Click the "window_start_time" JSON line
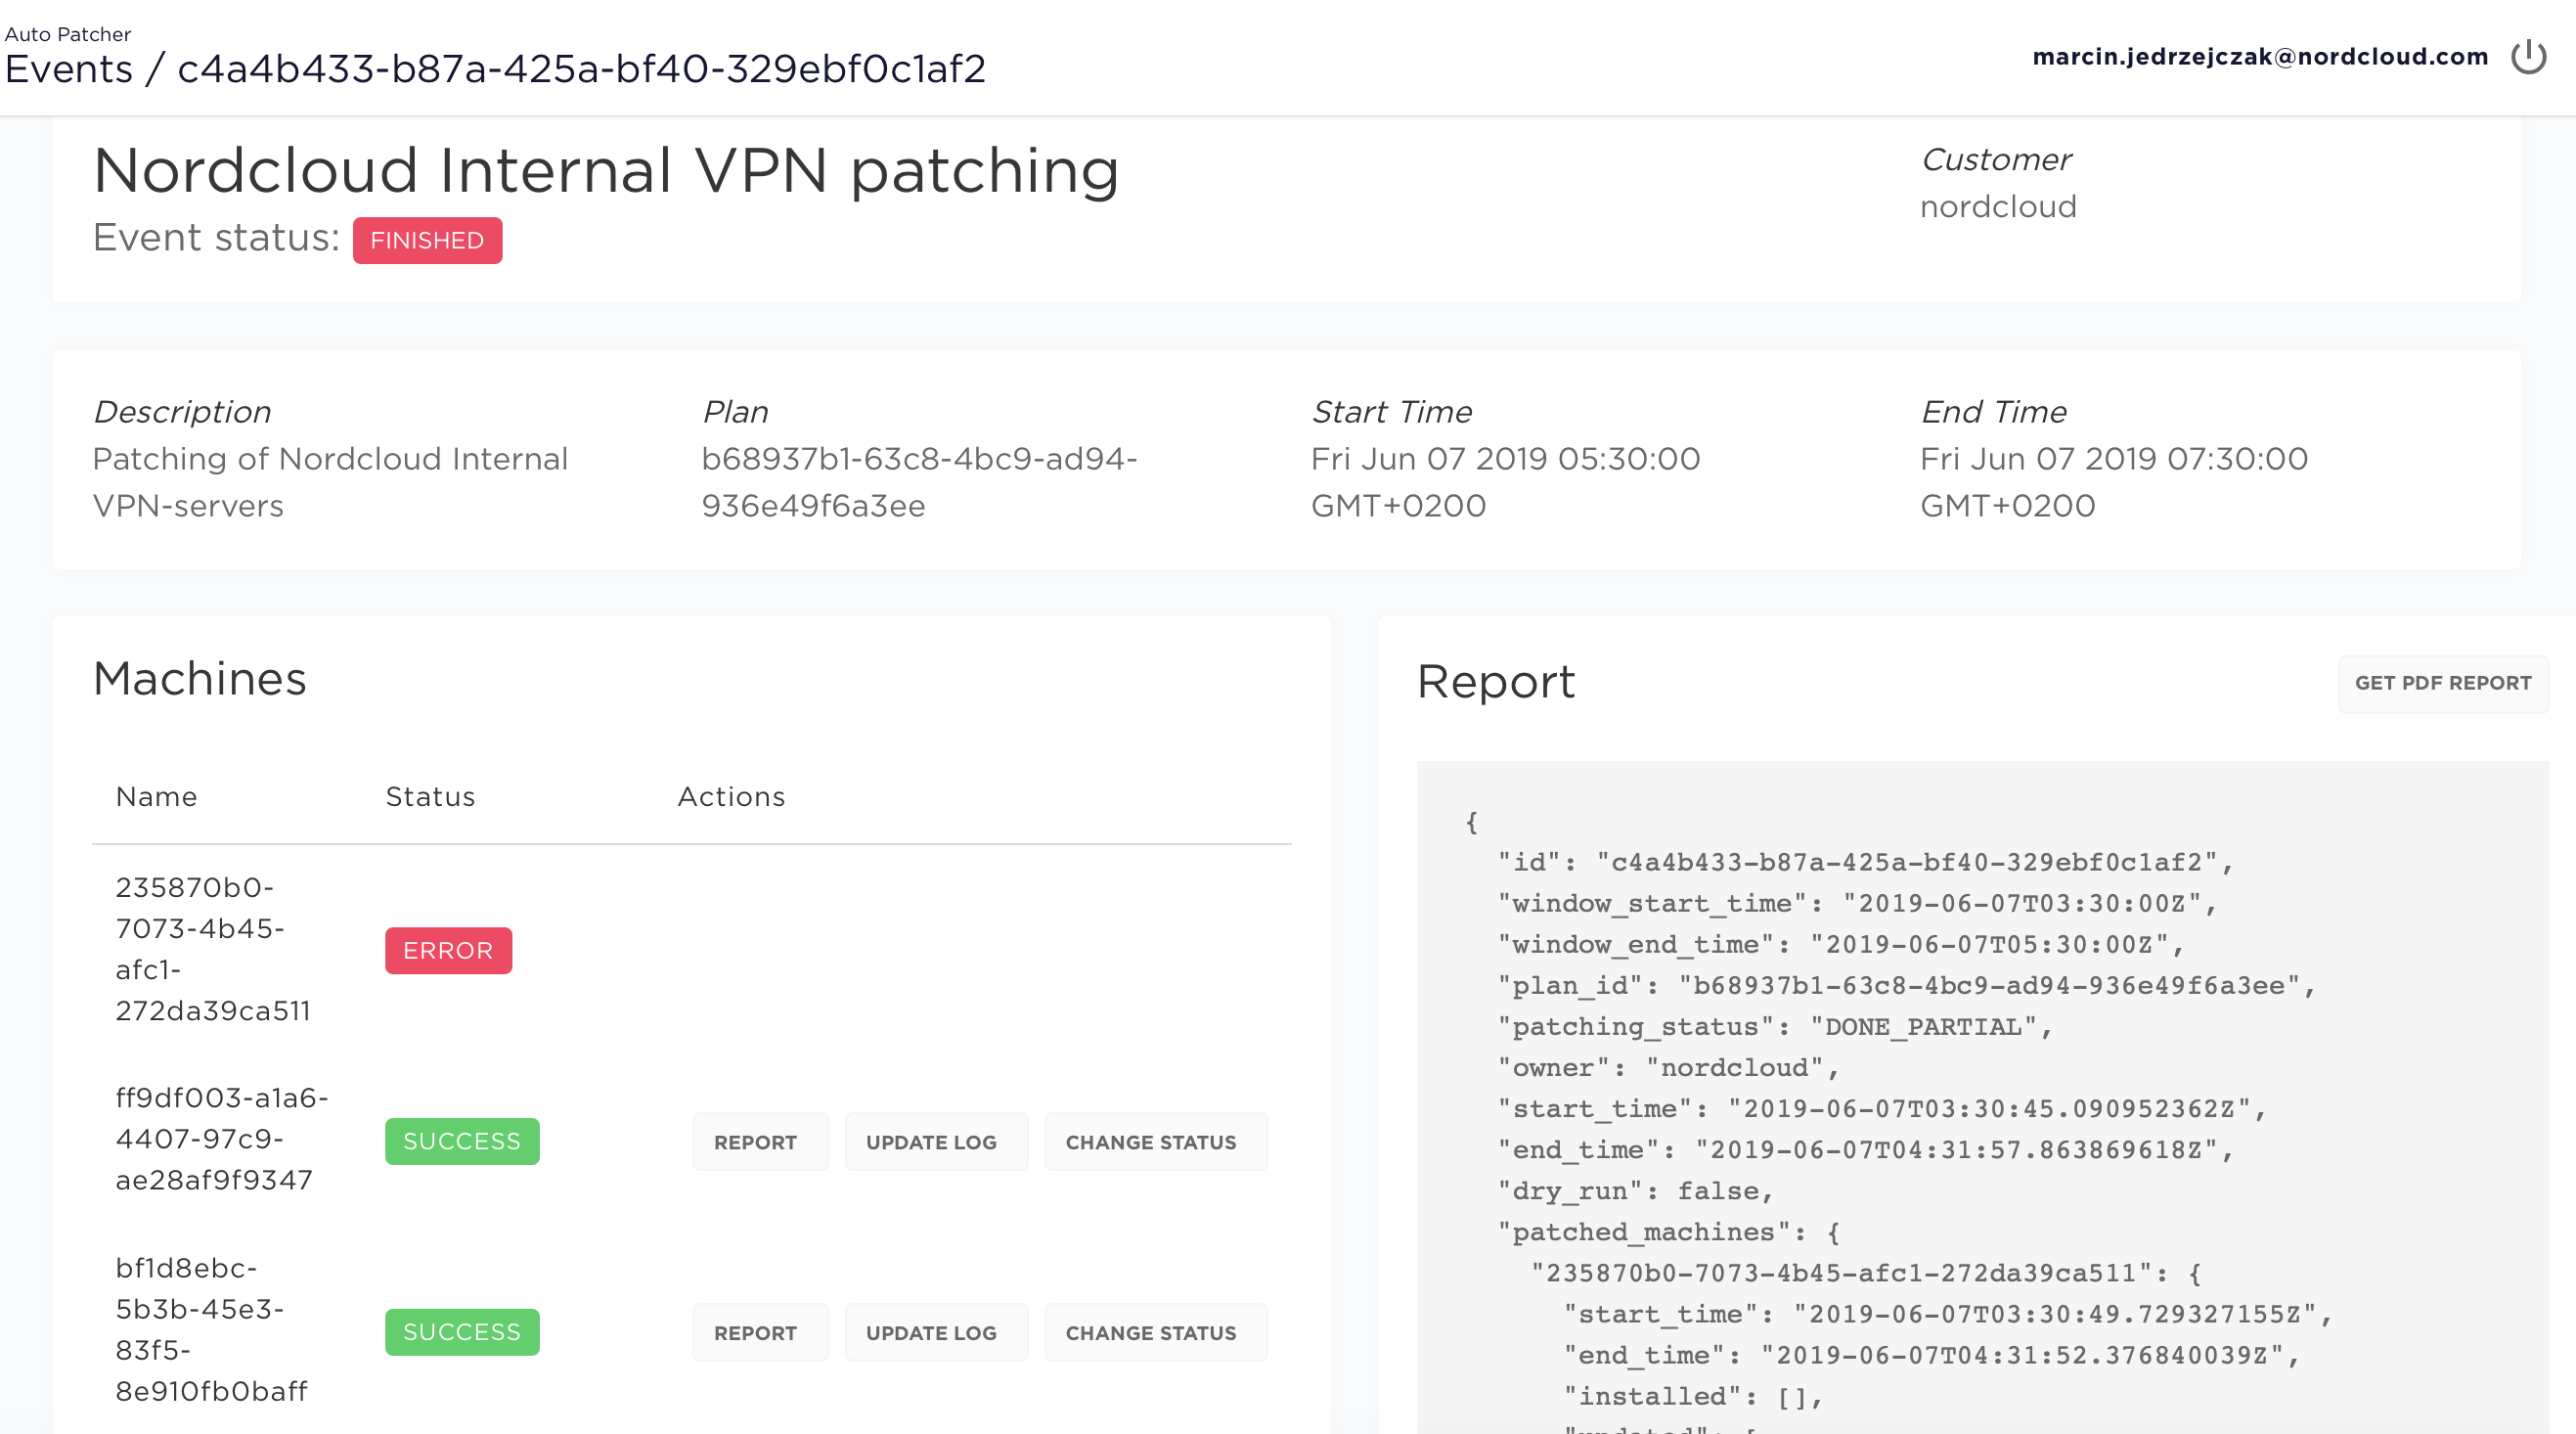This screenshot has width=2576, height=1434. click(x=1858, y=904)
